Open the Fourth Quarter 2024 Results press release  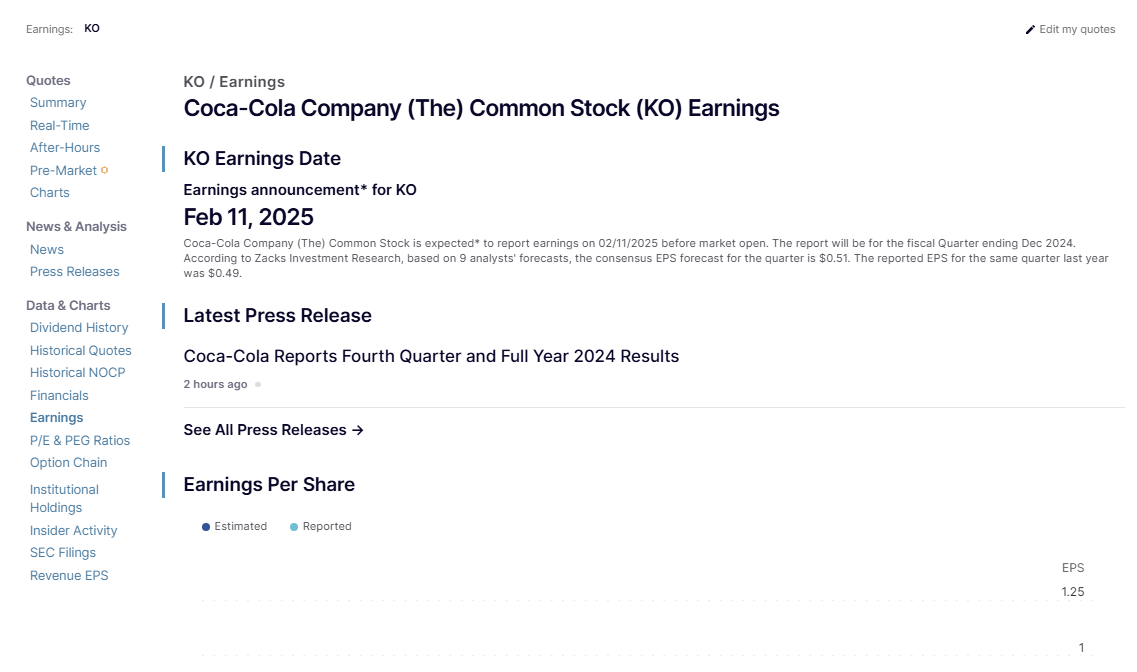pos(431,356)
